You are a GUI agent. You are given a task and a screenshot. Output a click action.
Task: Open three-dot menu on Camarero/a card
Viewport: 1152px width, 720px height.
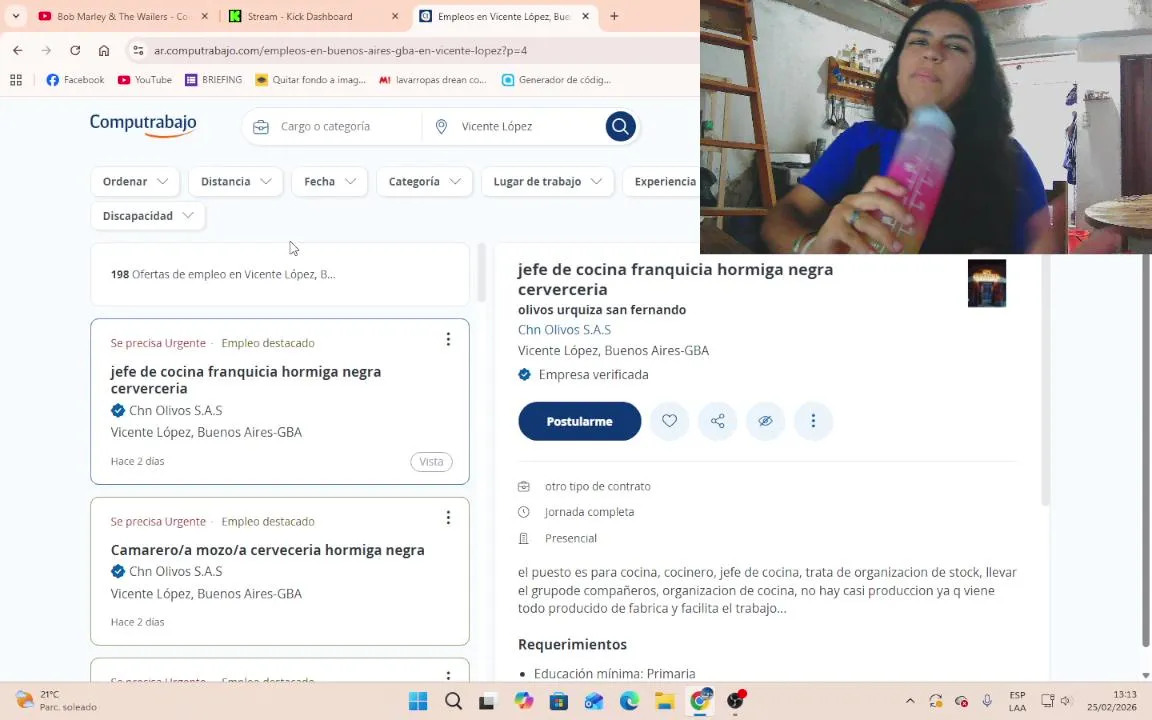pos(448,518)
